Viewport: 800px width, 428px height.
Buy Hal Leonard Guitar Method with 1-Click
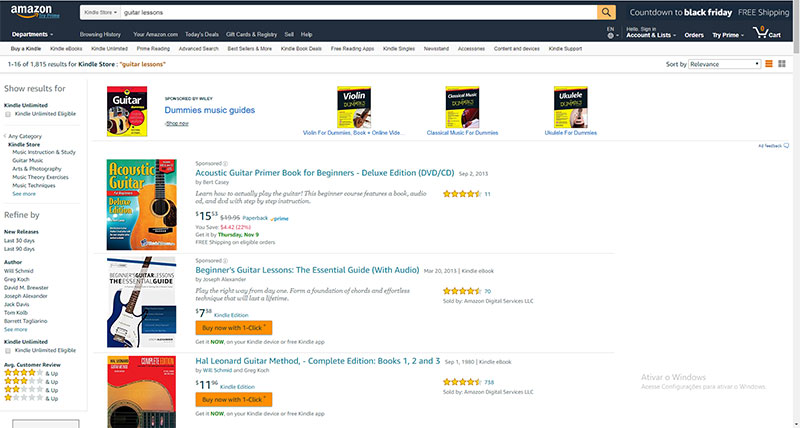point(234,399)
